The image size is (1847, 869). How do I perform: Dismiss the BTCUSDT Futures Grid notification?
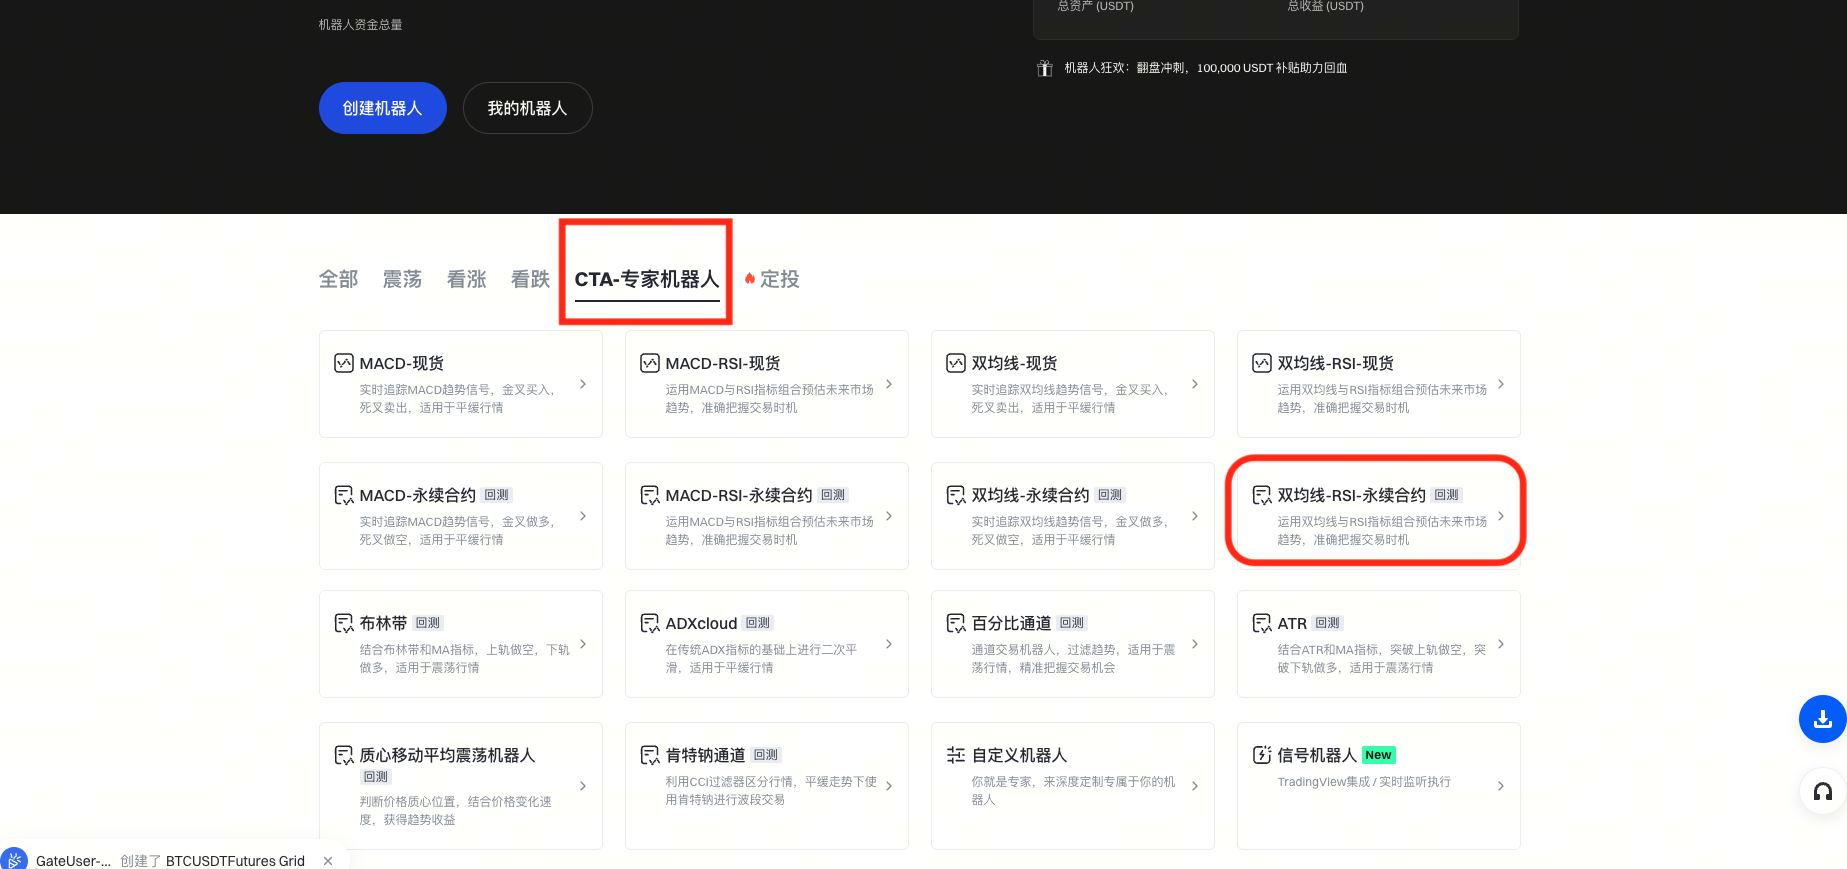[328, 860]
